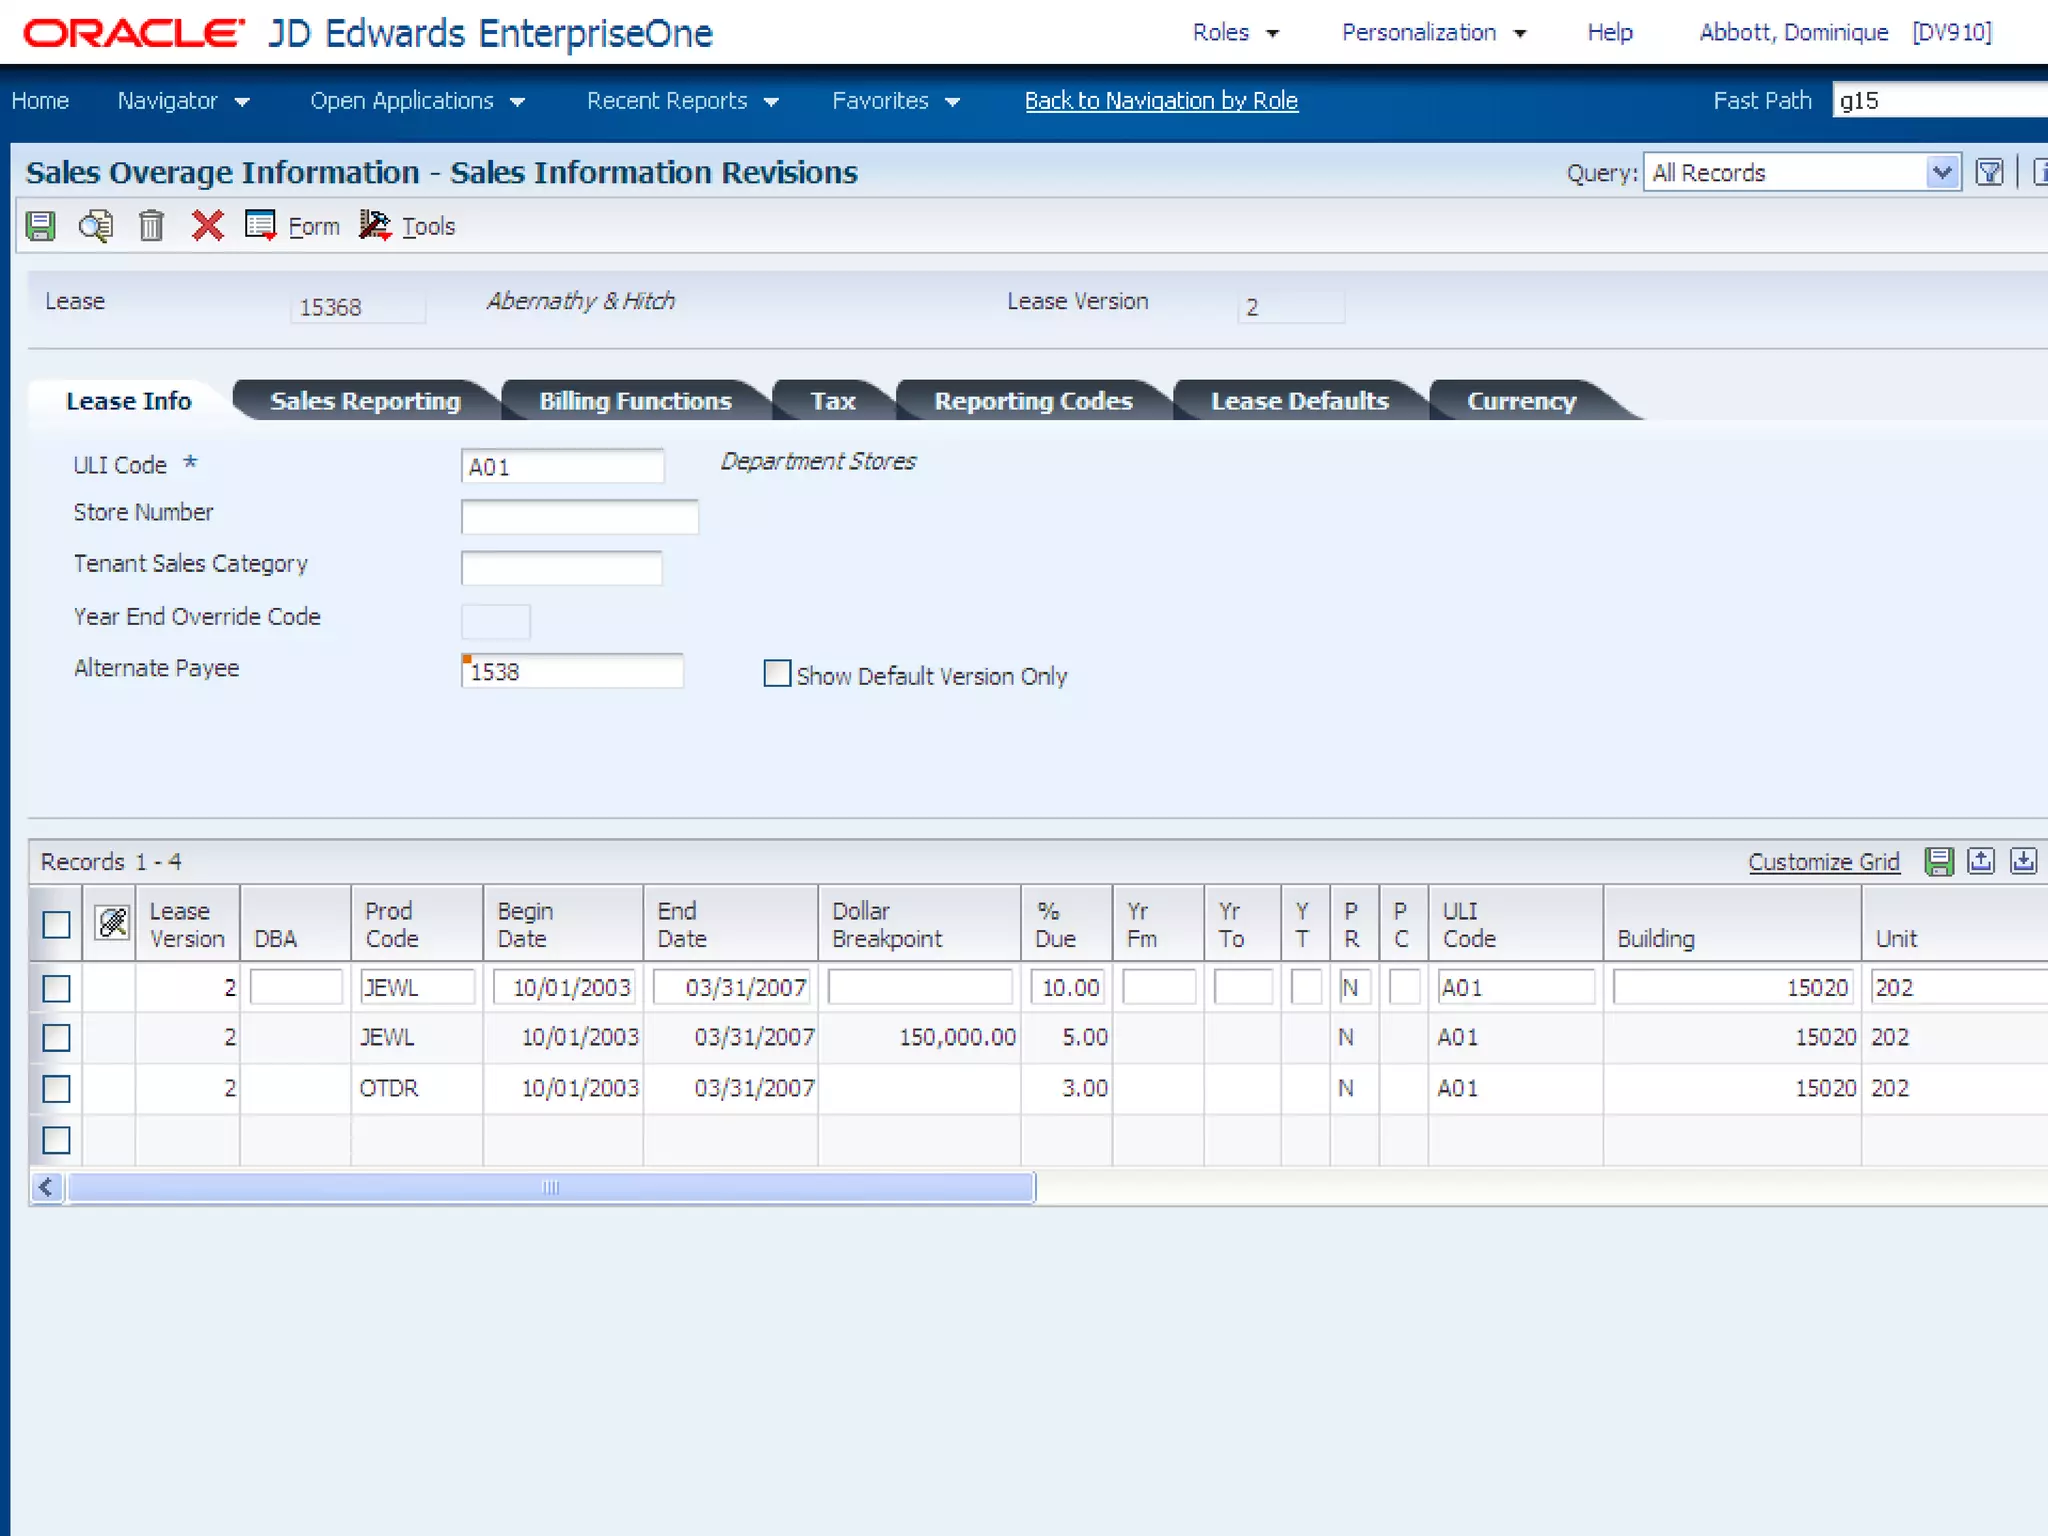Click the Home link

tap(40, 101)
